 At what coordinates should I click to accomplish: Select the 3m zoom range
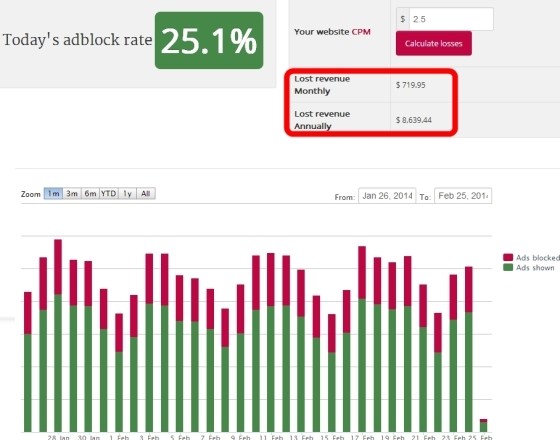coord(72,194)
